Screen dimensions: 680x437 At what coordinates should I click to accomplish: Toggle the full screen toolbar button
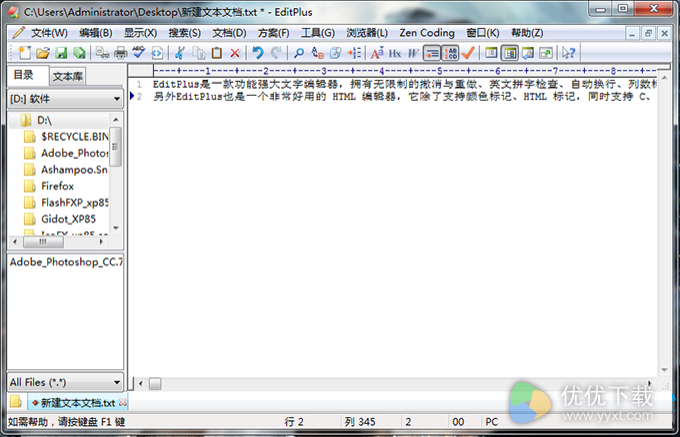pyautogui.click(x=546, y=53)
